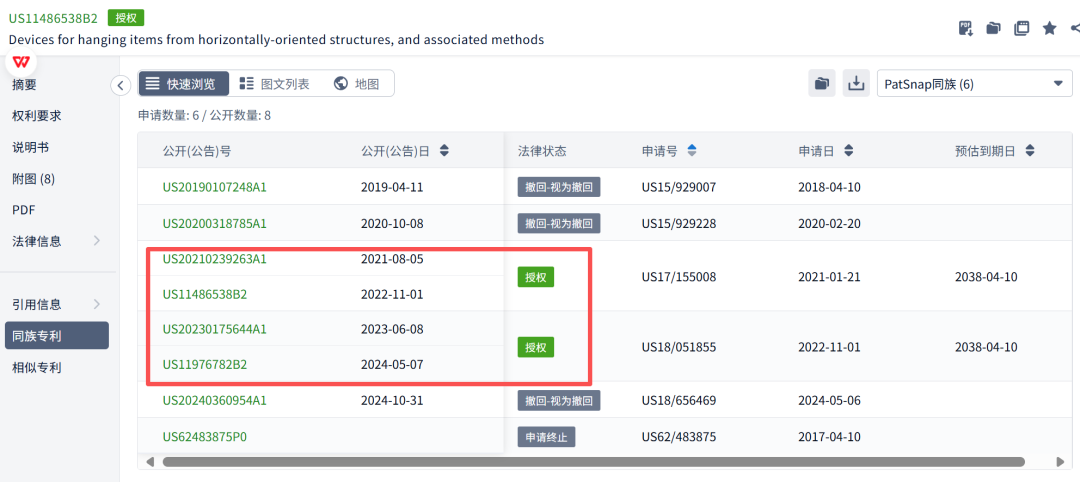The image size is (1080, 482).
Task: Open 权利要求 section
Action: coord(37,116)
